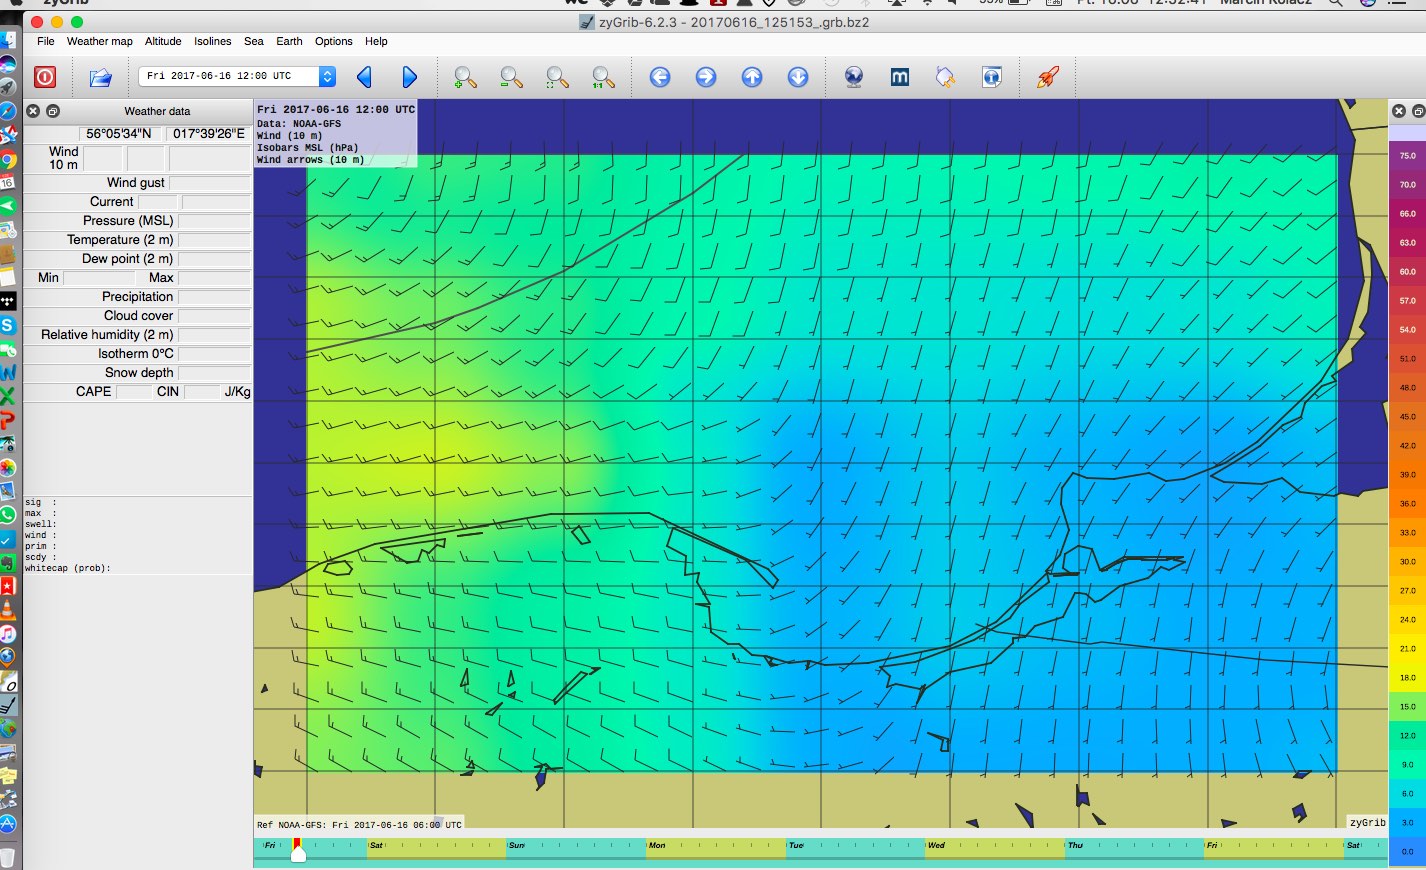The height and width of the screenshot is (870, 1426).
Task: Move the map left with the blue arrow
Action: click(x=660, y=77)
